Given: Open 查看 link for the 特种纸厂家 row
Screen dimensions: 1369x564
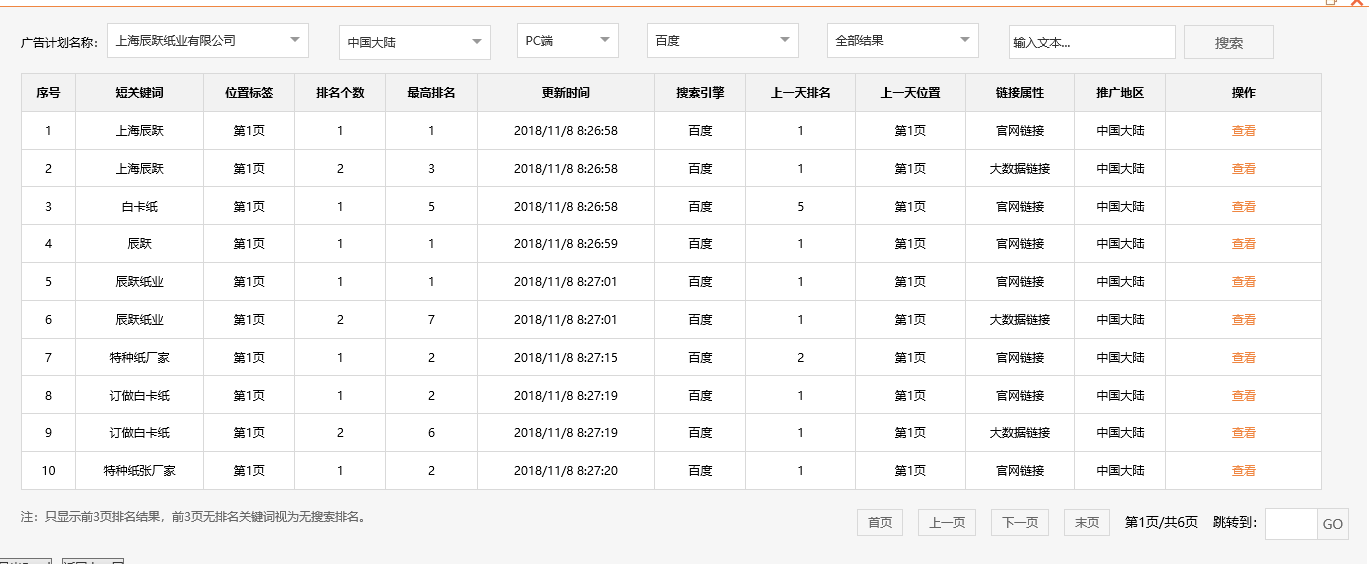Looking at the screenshot, I should [x=1243, y=357].
